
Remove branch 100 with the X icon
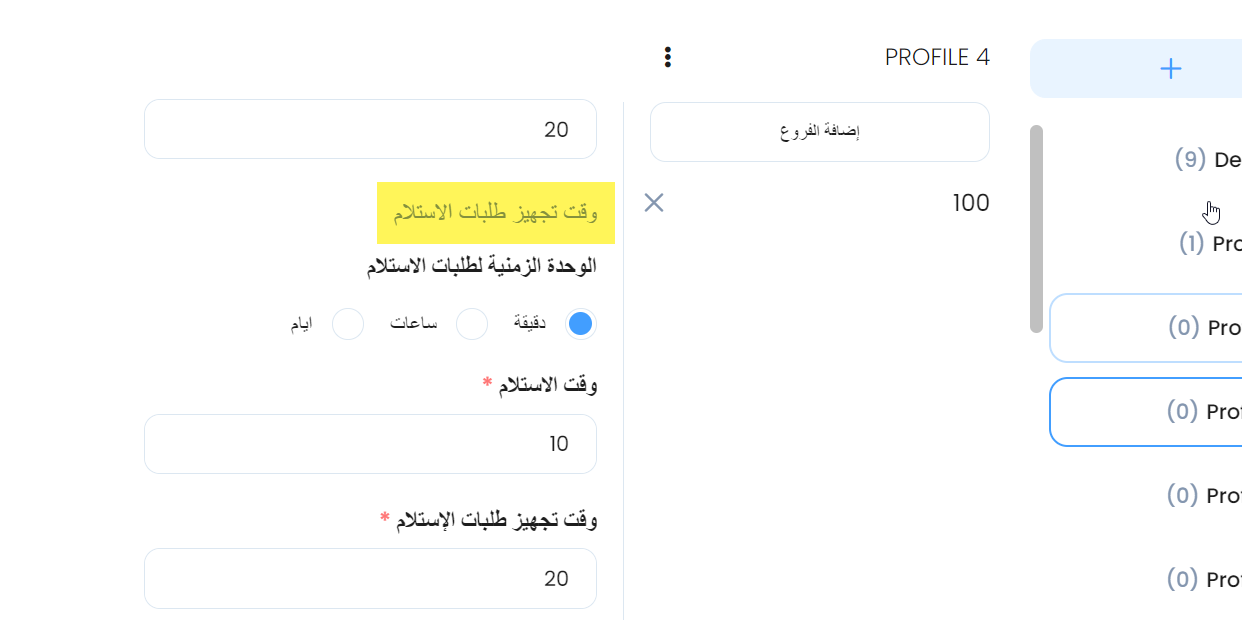(654, 203)
